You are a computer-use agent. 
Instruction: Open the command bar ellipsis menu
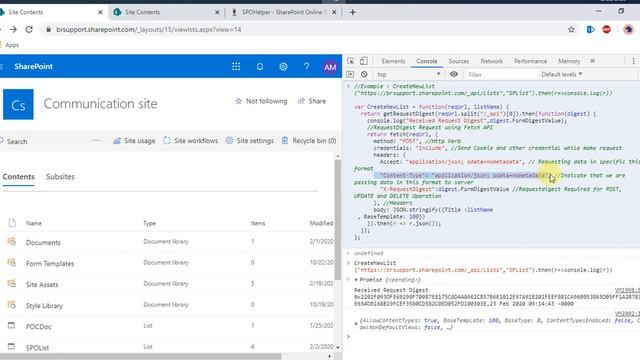pos(96,140)
